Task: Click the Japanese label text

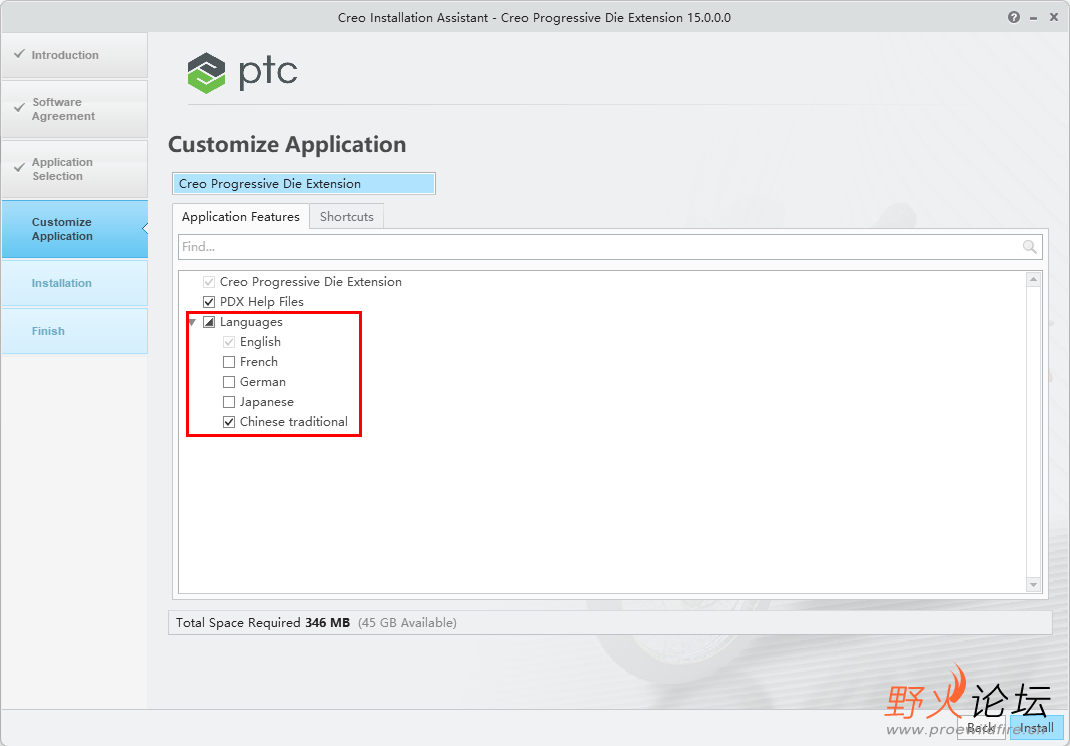Action: tap(267, 402)
